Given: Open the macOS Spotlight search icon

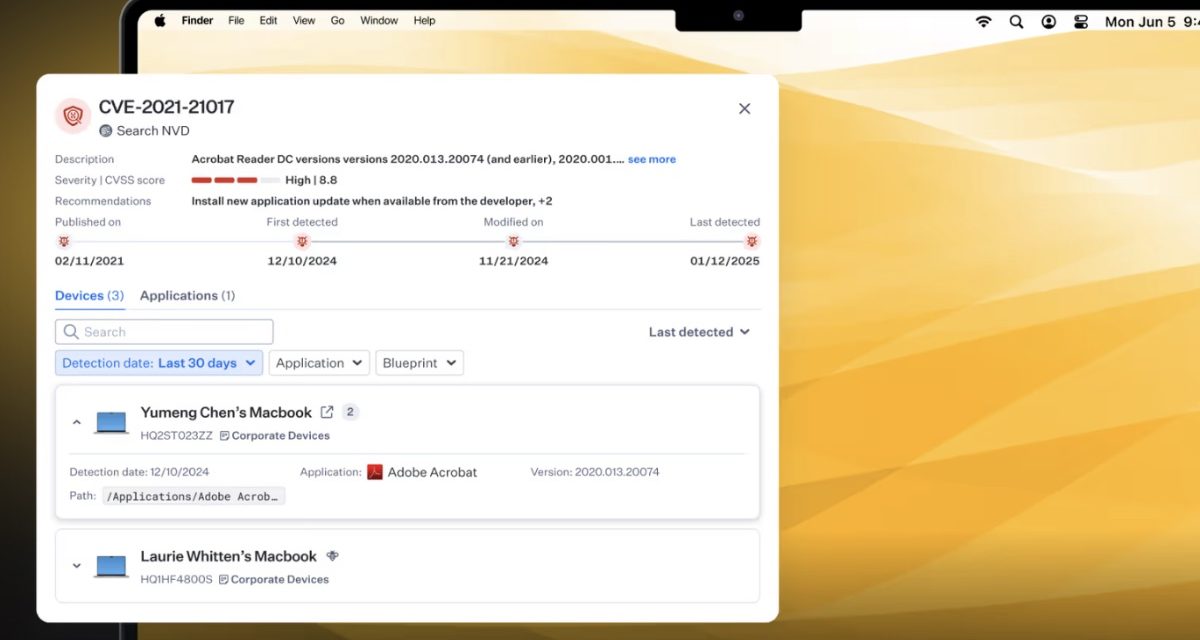Looking at the screenshot, I should (1016, 21).
